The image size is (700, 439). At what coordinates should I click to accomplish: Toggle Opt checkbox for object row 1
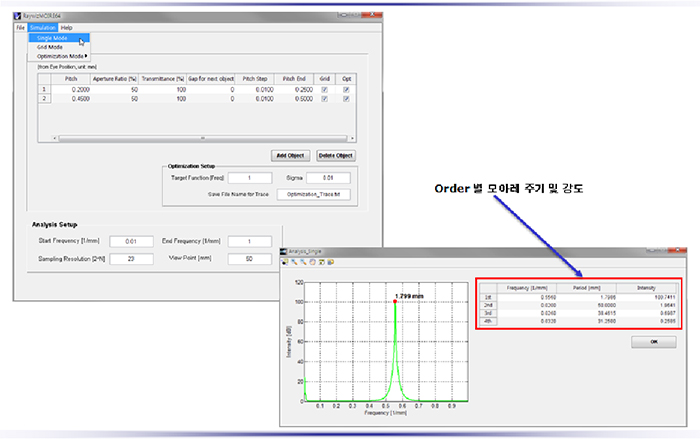(346, 89)
